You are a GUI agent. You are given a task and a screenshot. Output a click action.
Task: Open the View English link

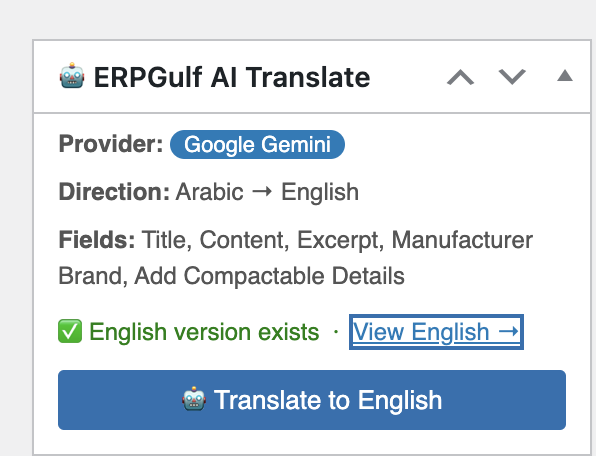pyautogui.click(x=436, y=332)
